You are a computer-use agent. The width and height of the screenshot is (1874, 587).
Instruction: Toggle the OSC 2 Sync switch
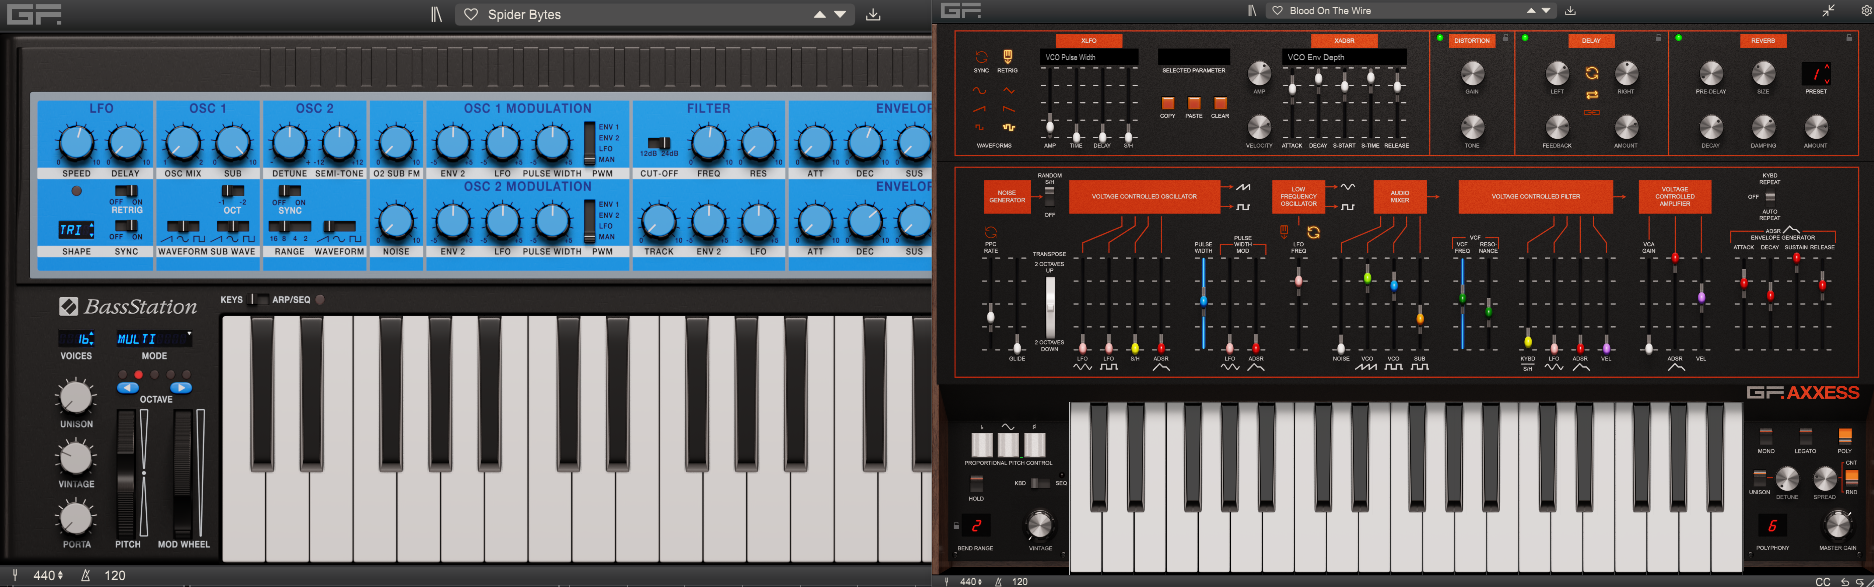[290, 191]
